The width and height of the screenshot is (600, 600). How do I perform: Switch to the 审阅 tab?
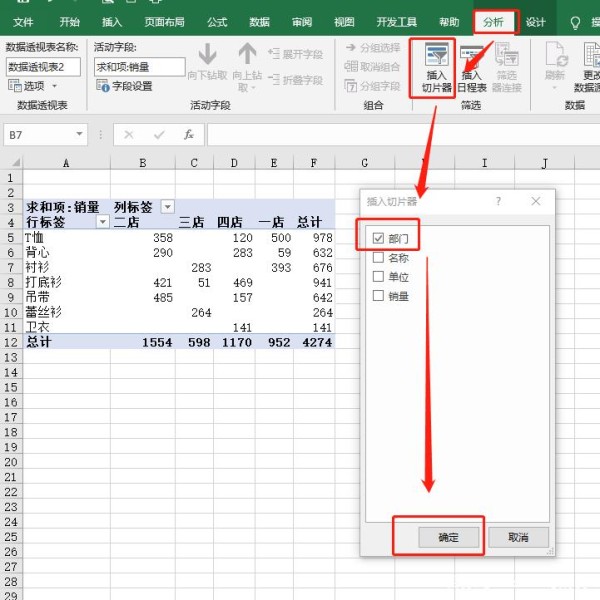click(x=302, y=22)
